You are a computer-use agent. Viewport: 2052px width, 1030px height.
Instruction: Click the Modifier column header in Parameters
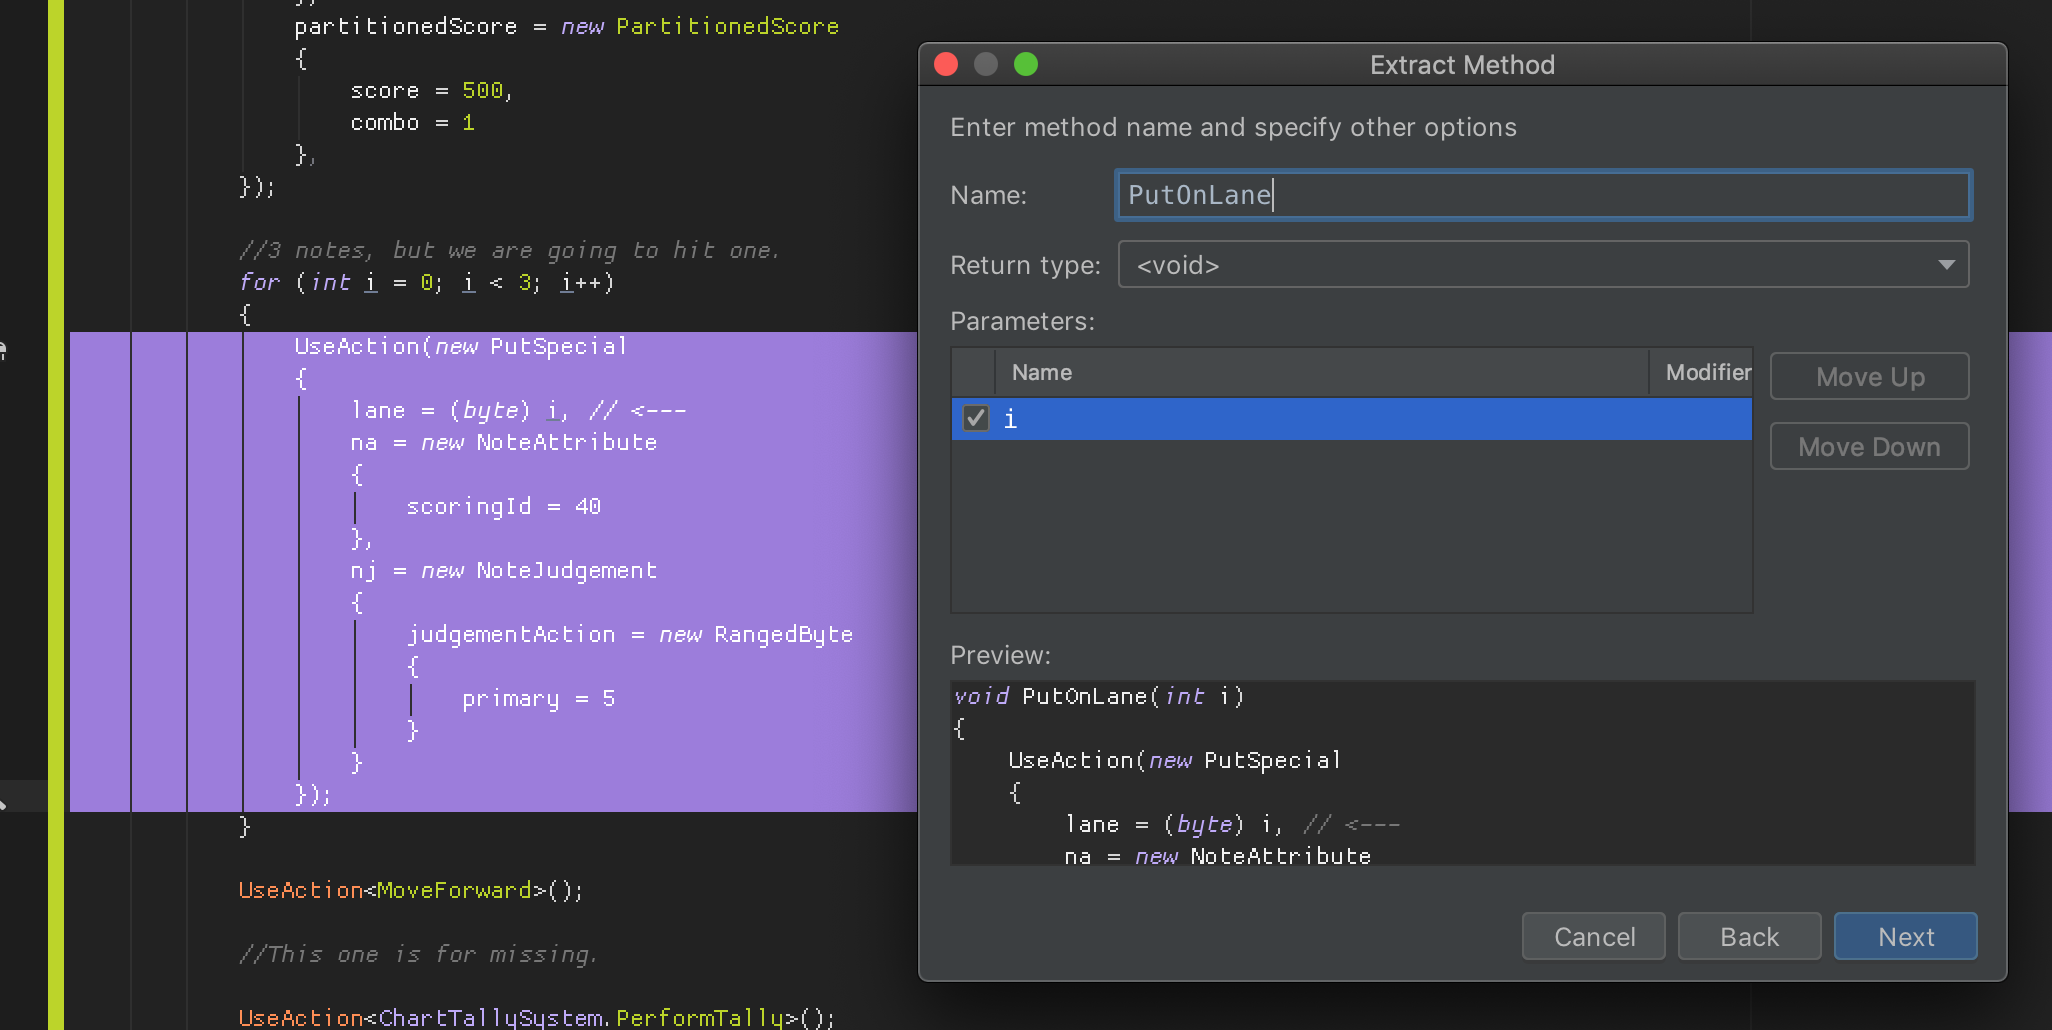[x=1701, y=373]
